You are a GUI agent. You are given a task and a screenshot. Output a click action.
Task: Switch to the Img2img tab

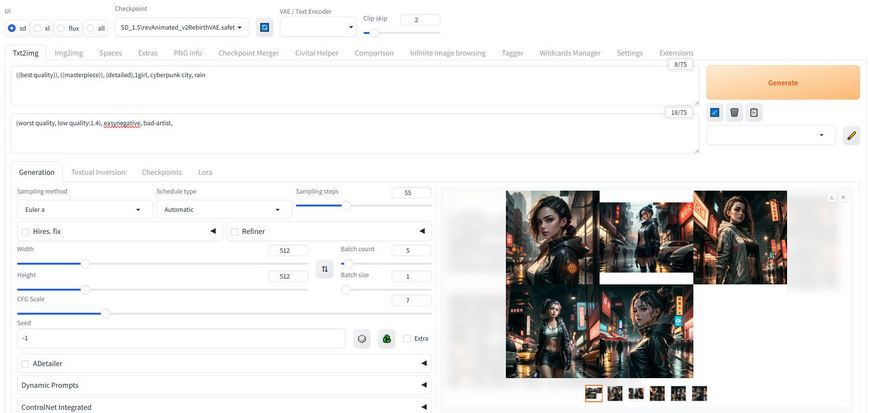pos(69,53)
